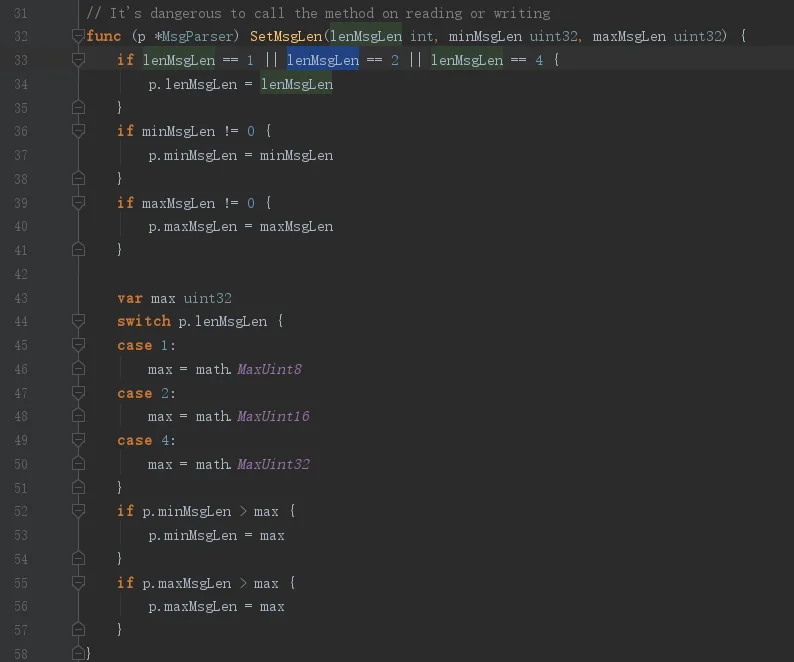This screenshot has width=794, height=662.
Task: Click fold end marker at line 54
Action: [x=78, y=559]
